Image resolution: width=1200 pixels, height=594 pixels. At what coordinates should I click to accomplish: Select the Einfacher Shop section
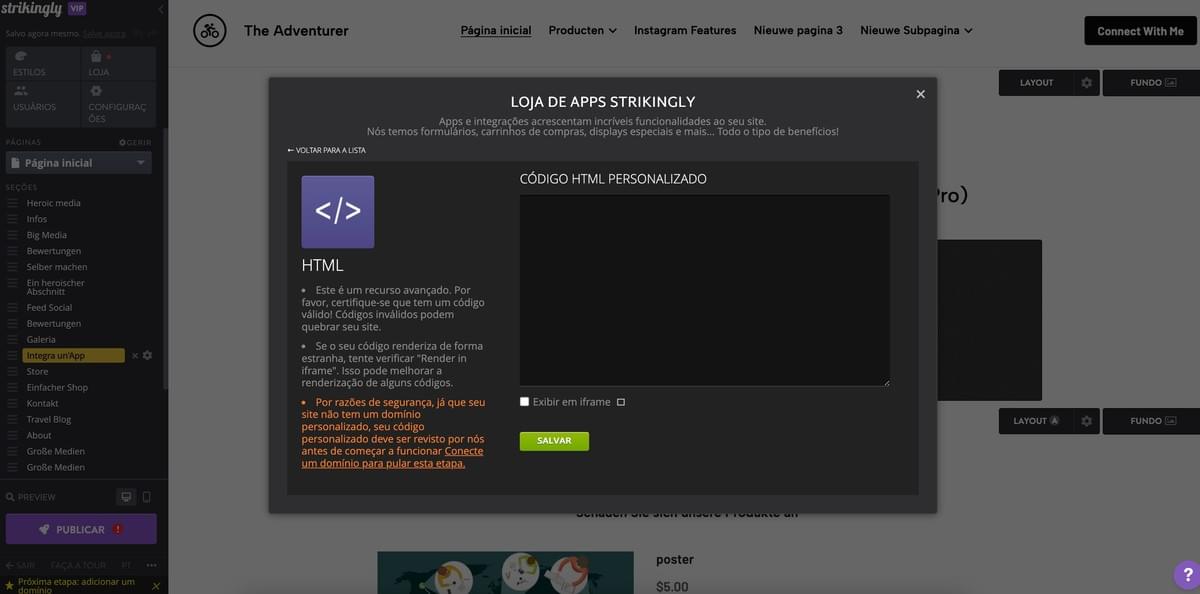point(57,388)
